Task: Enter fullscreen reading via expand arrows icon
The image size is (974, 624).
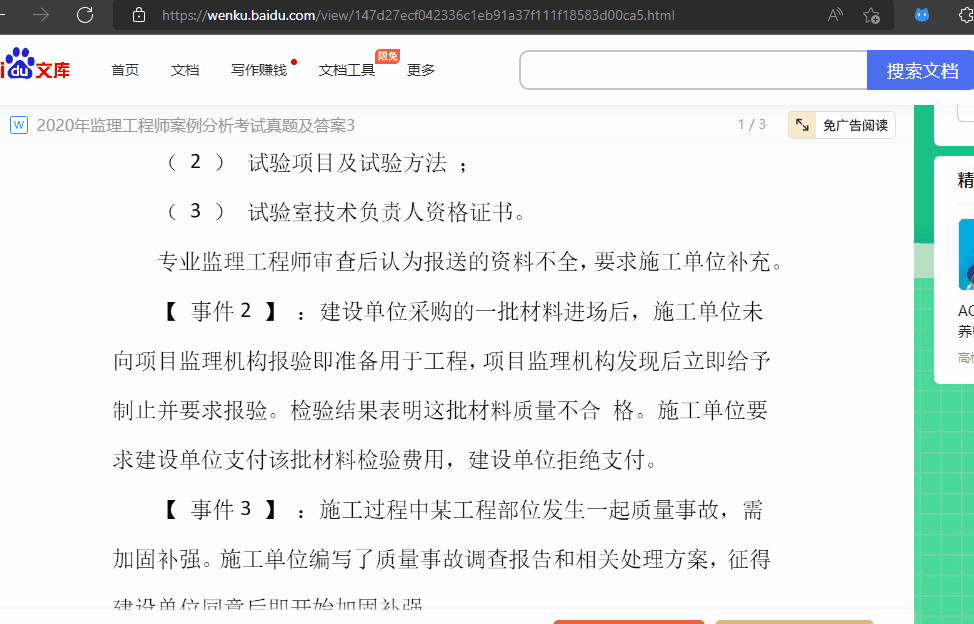Action: click(x=801, y=124)
